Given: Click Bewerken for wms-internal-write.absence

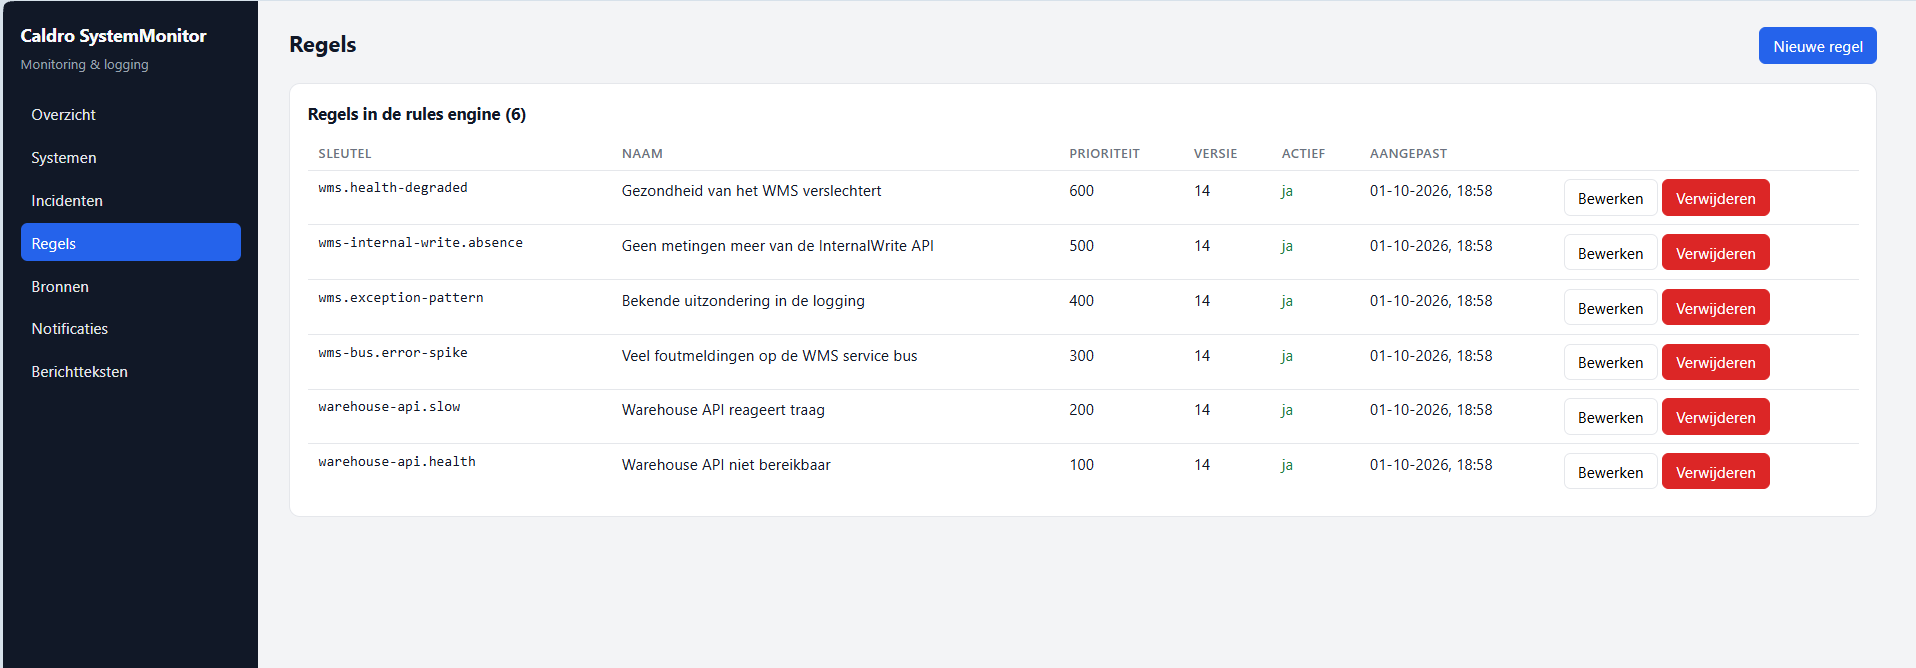Looking at the screenshot, I should [1610, 253].
